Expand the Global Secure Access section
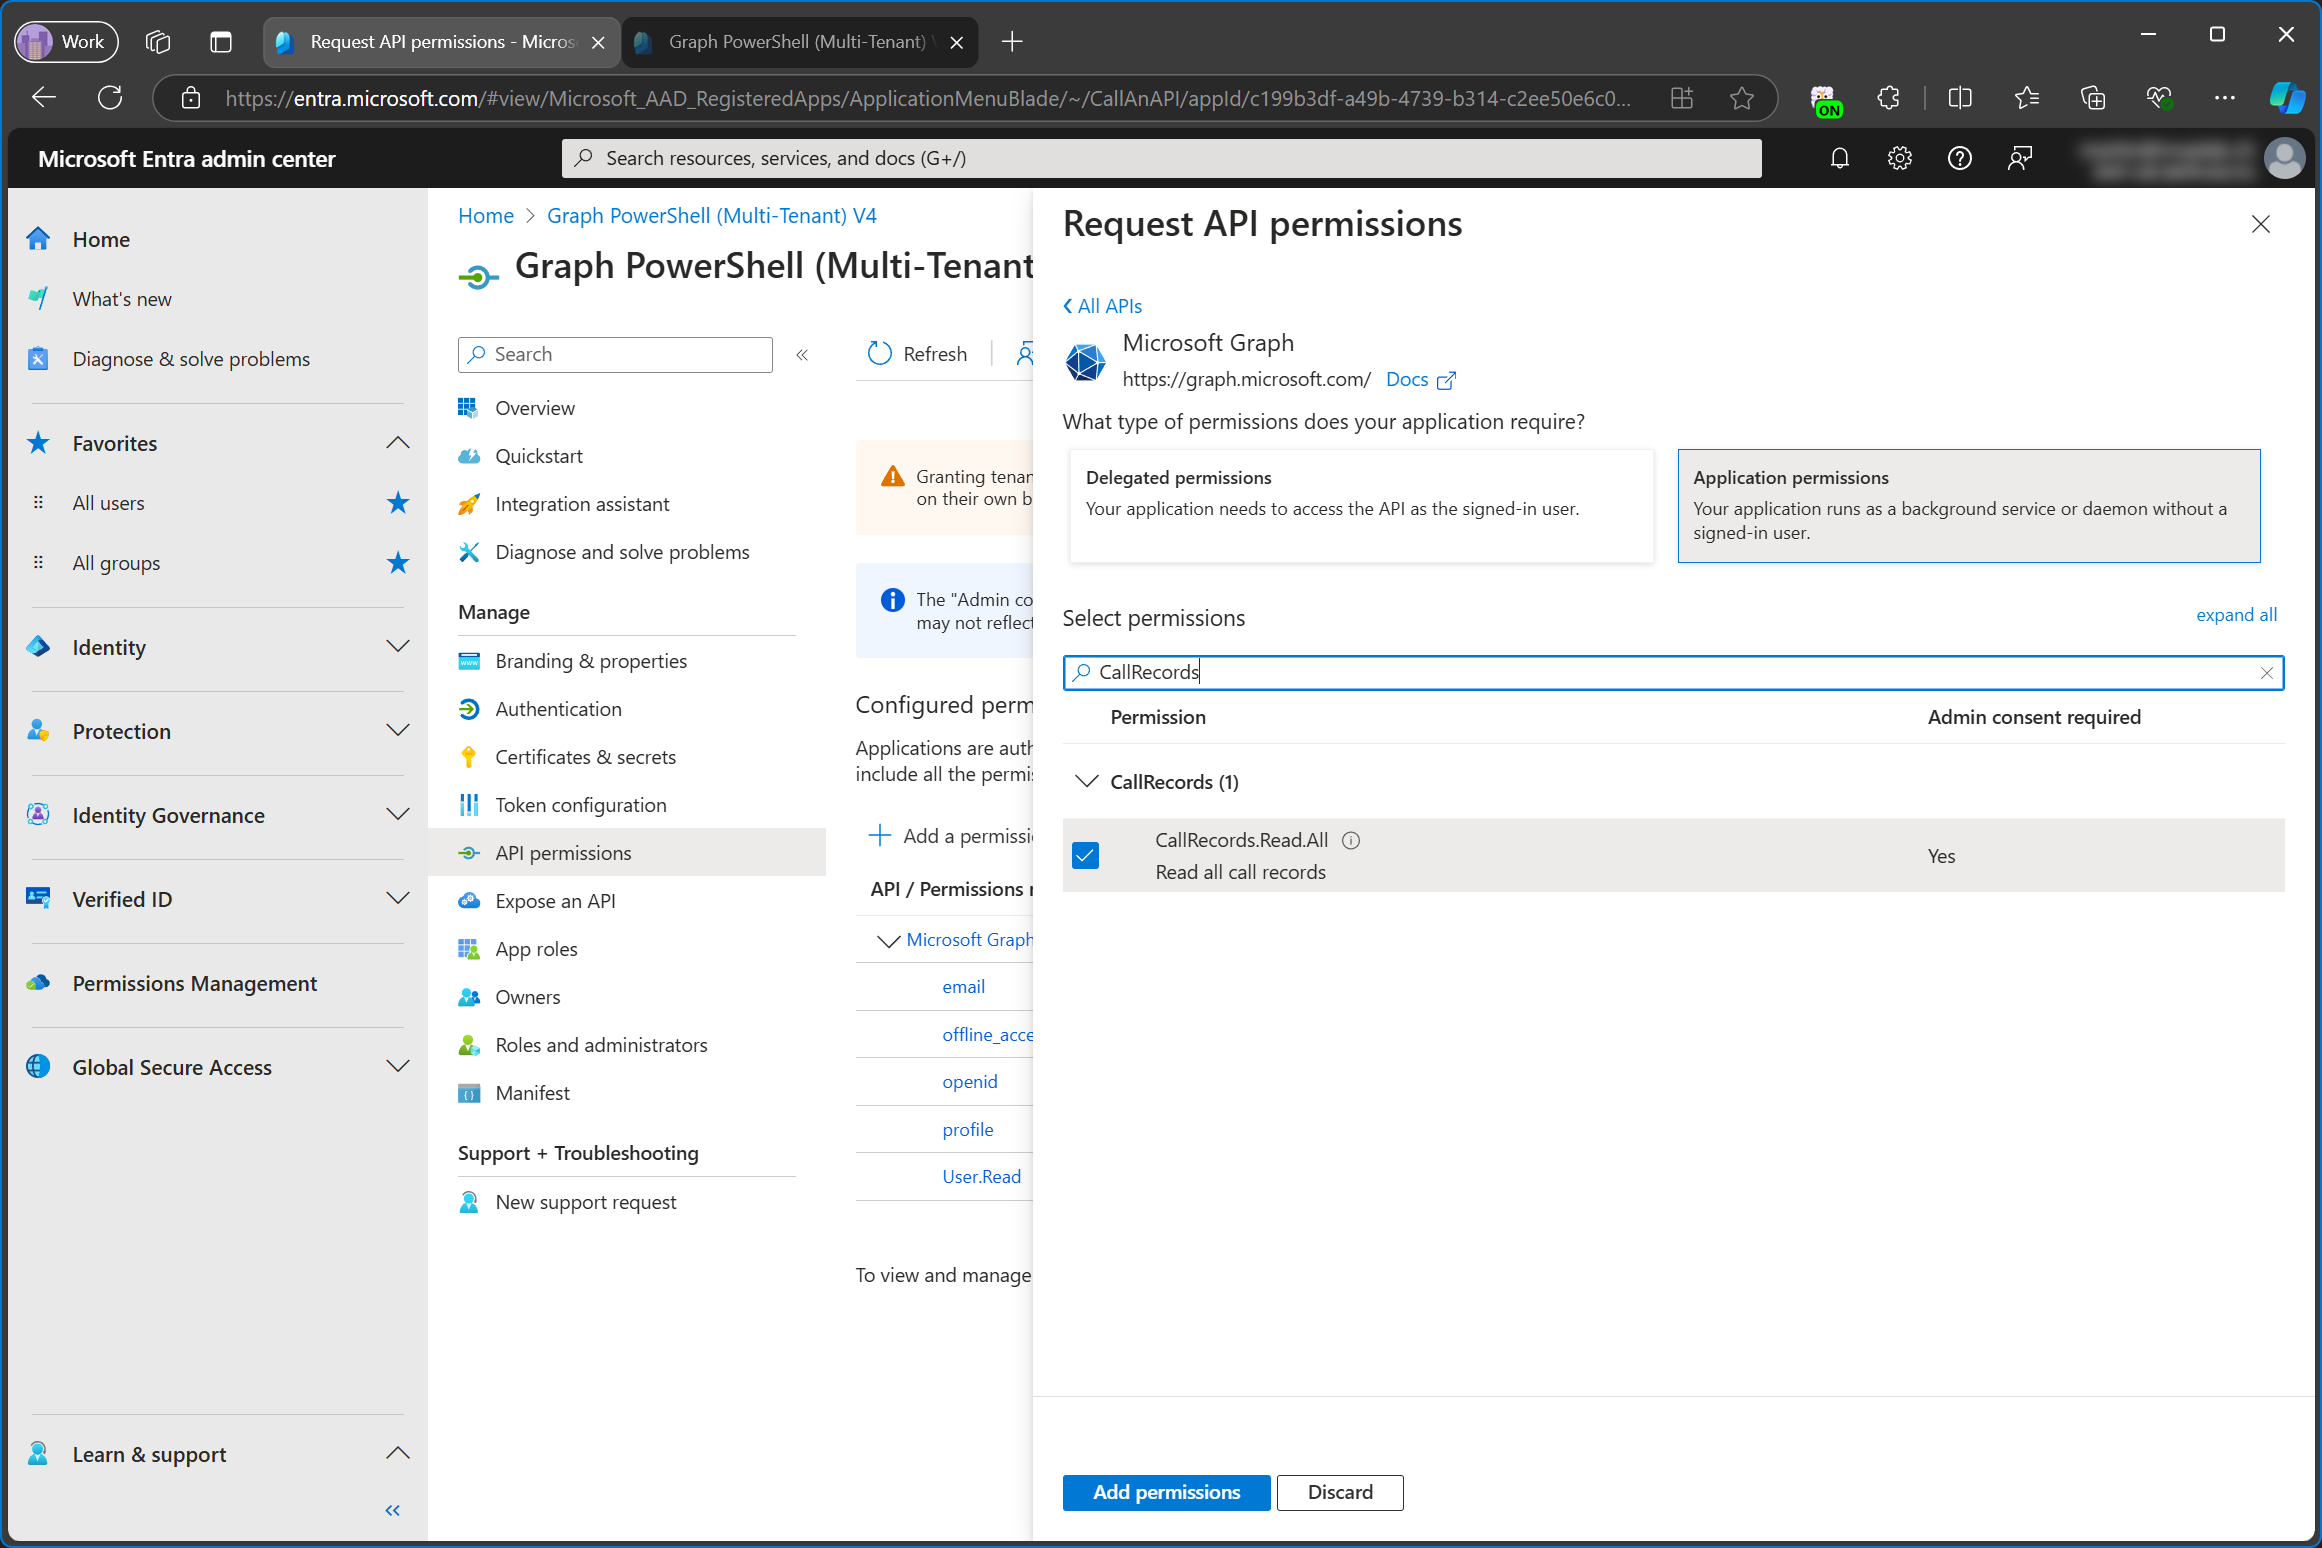The image size is (2322, 1548). 398,1067
